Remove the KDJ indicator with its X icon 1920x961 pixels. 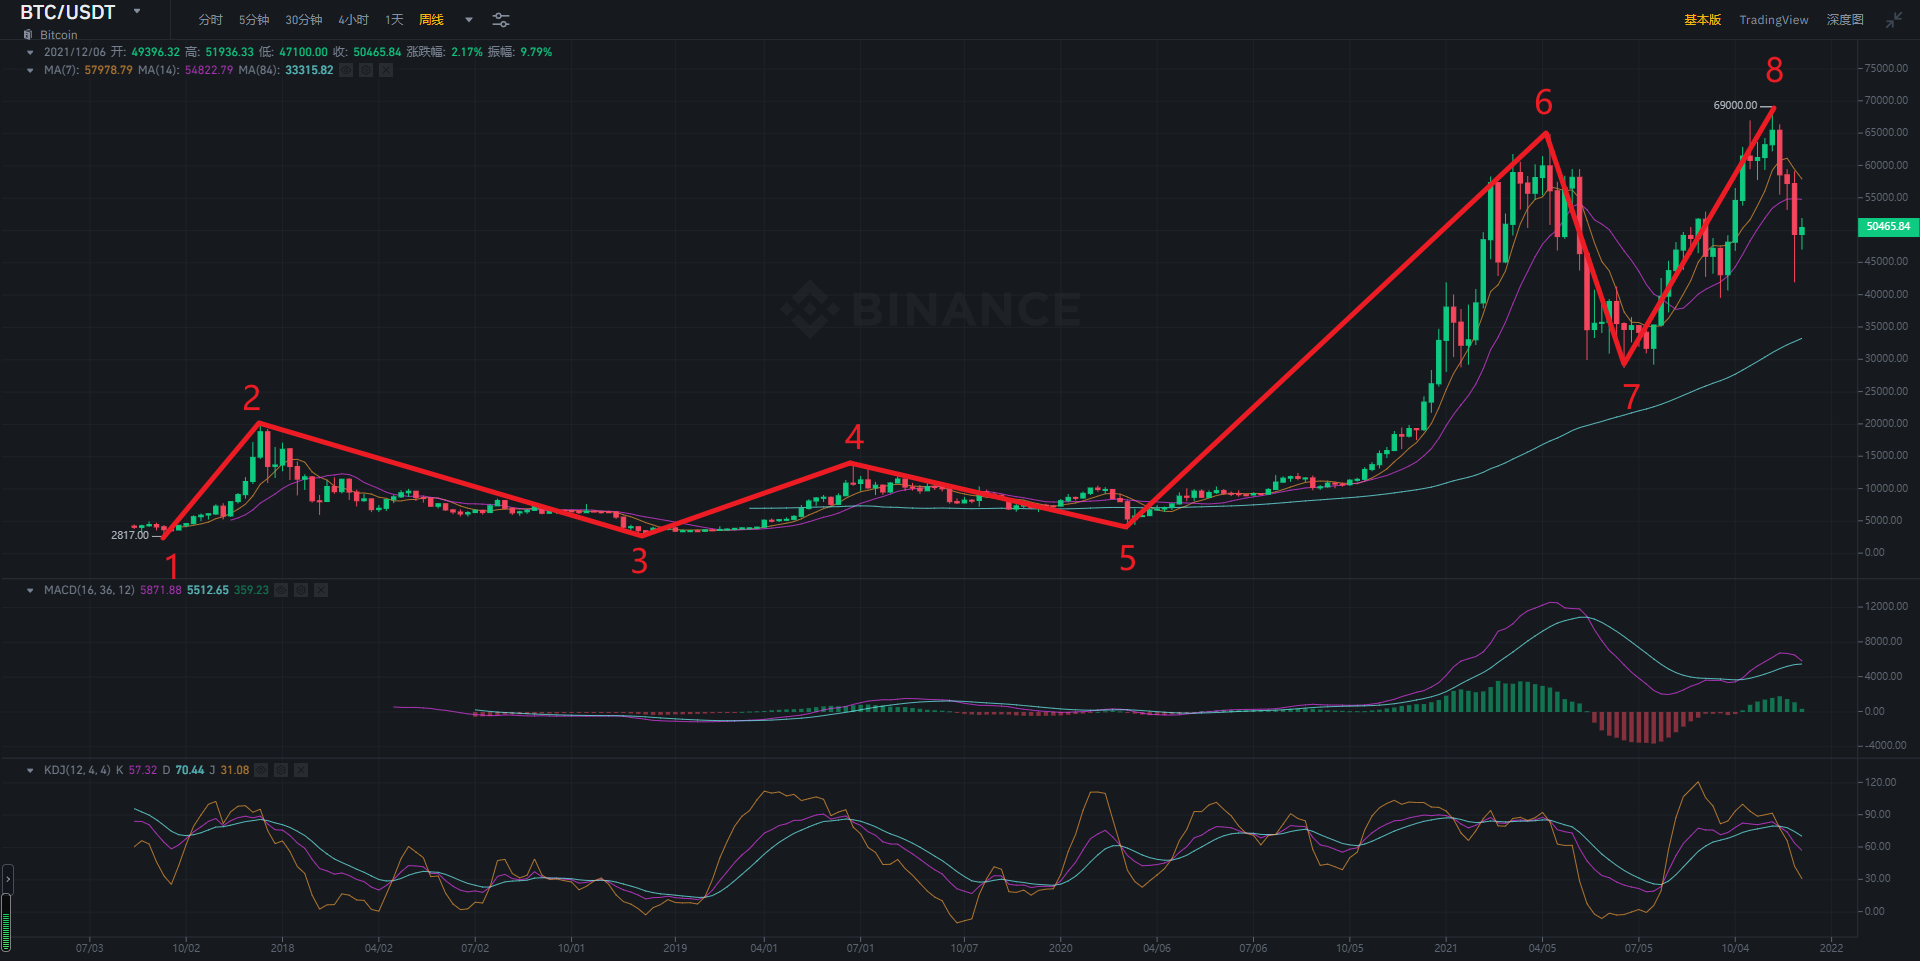(x=301, y=770)
